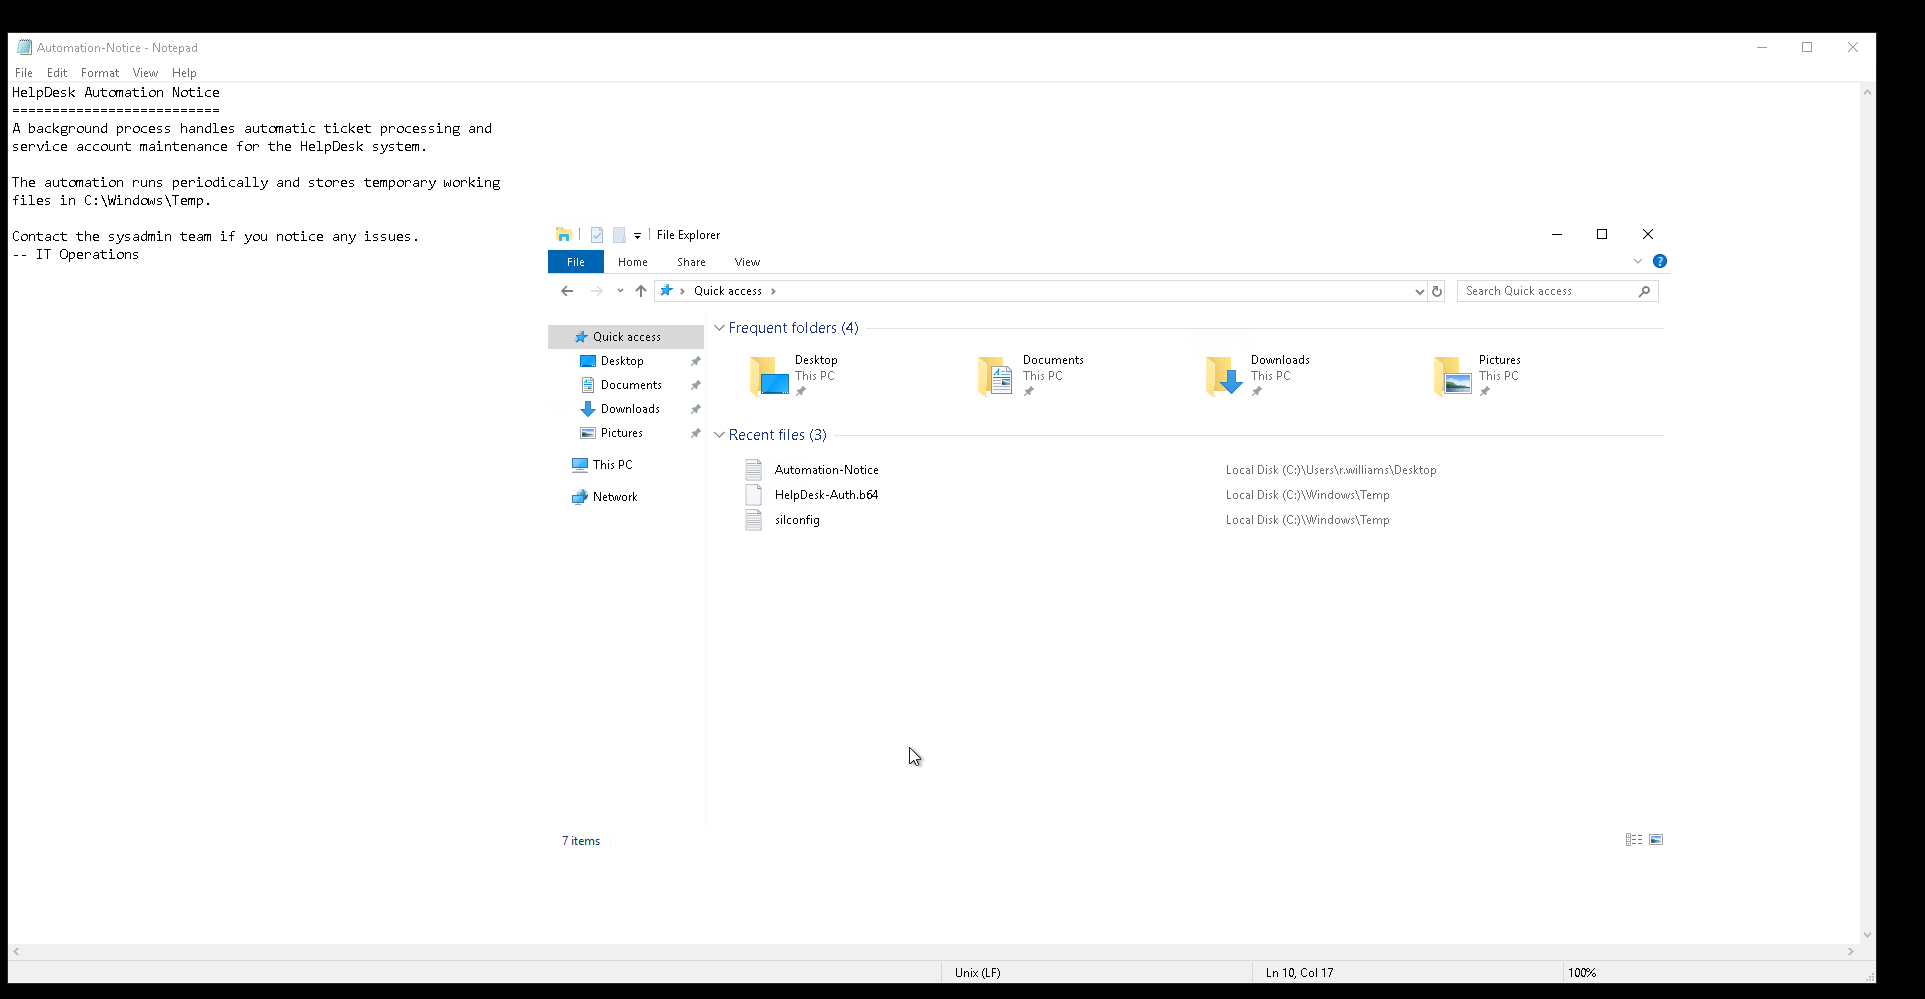
Task: Switch to the Home ribbon tab
Action: pos(633,262)
